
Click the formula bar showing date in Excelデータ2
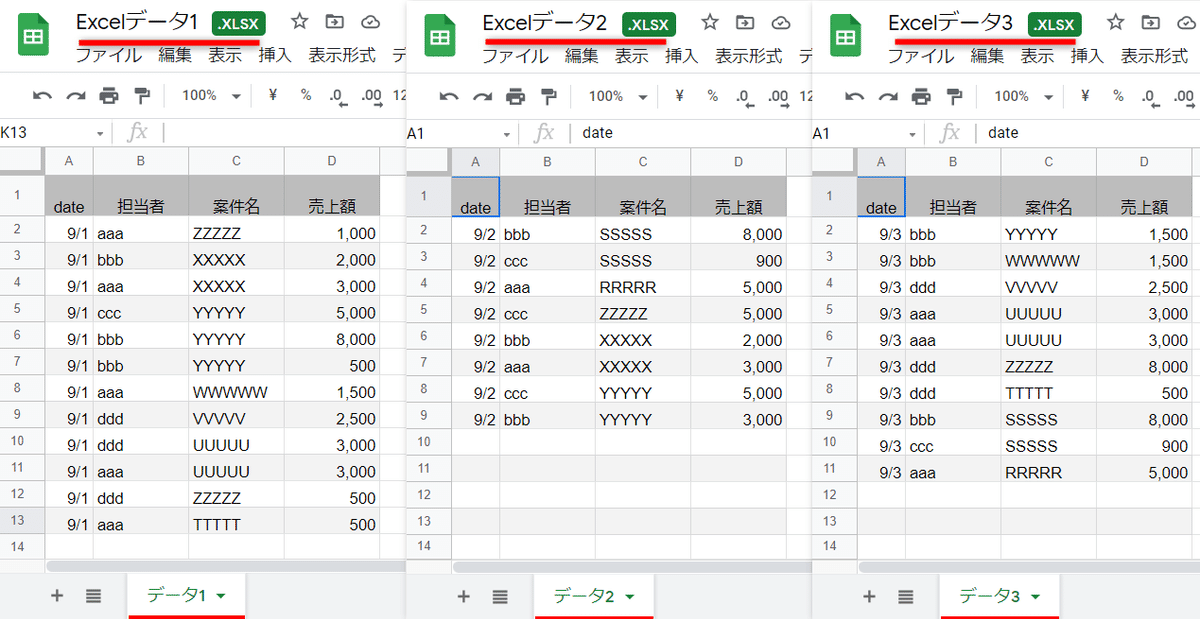690,133
